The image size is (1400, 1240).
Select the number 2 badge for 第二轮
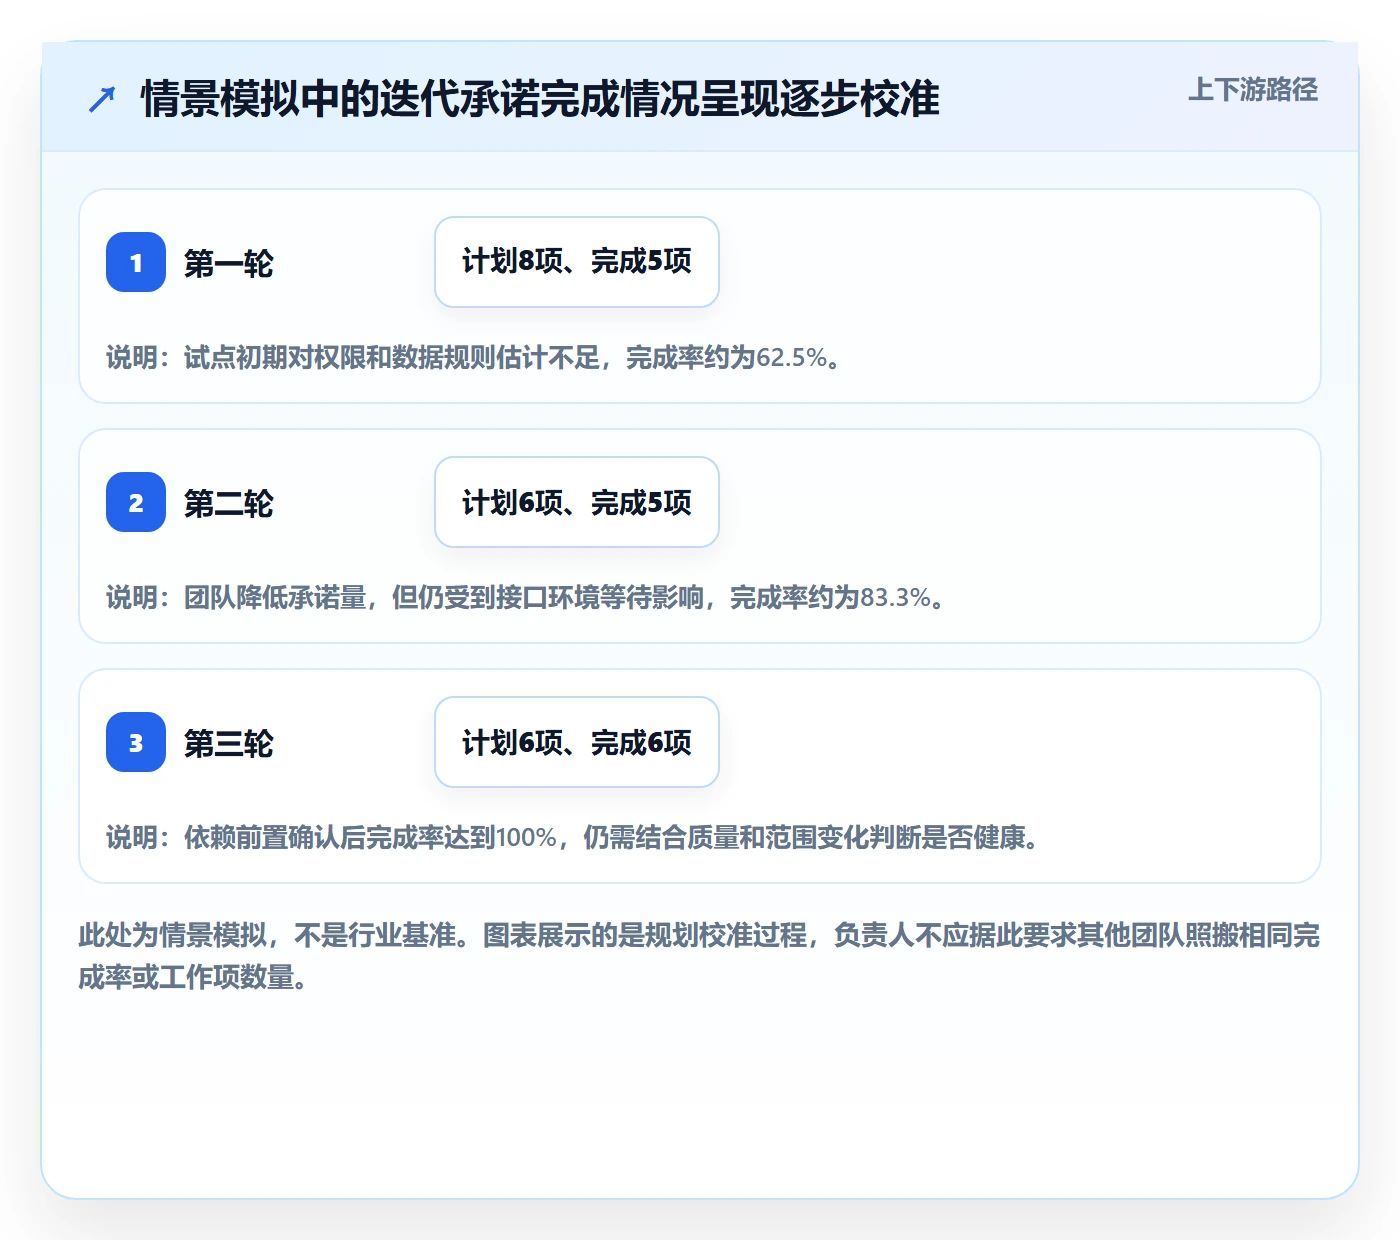136,502
